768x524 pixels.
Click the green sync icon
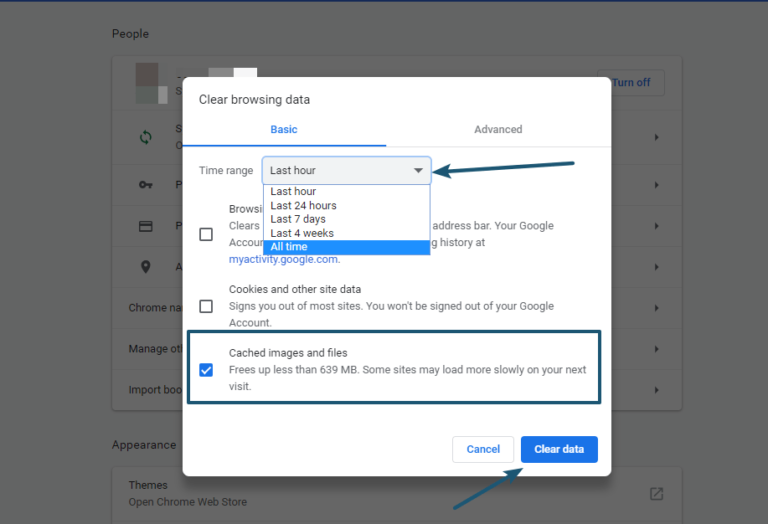[145, 137]
